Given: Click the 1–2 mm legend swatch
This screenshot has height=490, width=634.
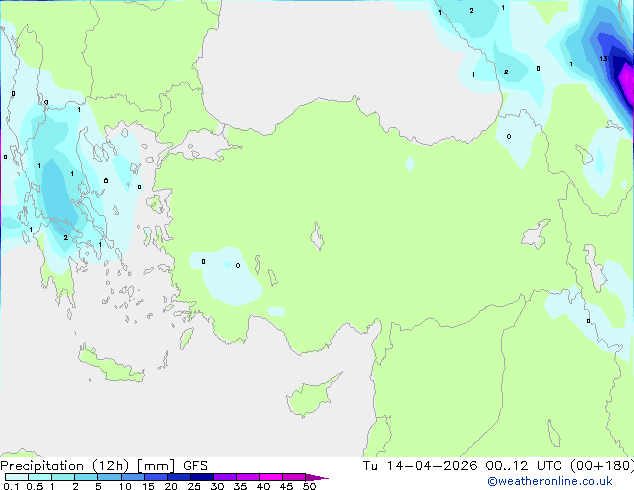Looking at the screenshot, I should [x=63, y=477].
